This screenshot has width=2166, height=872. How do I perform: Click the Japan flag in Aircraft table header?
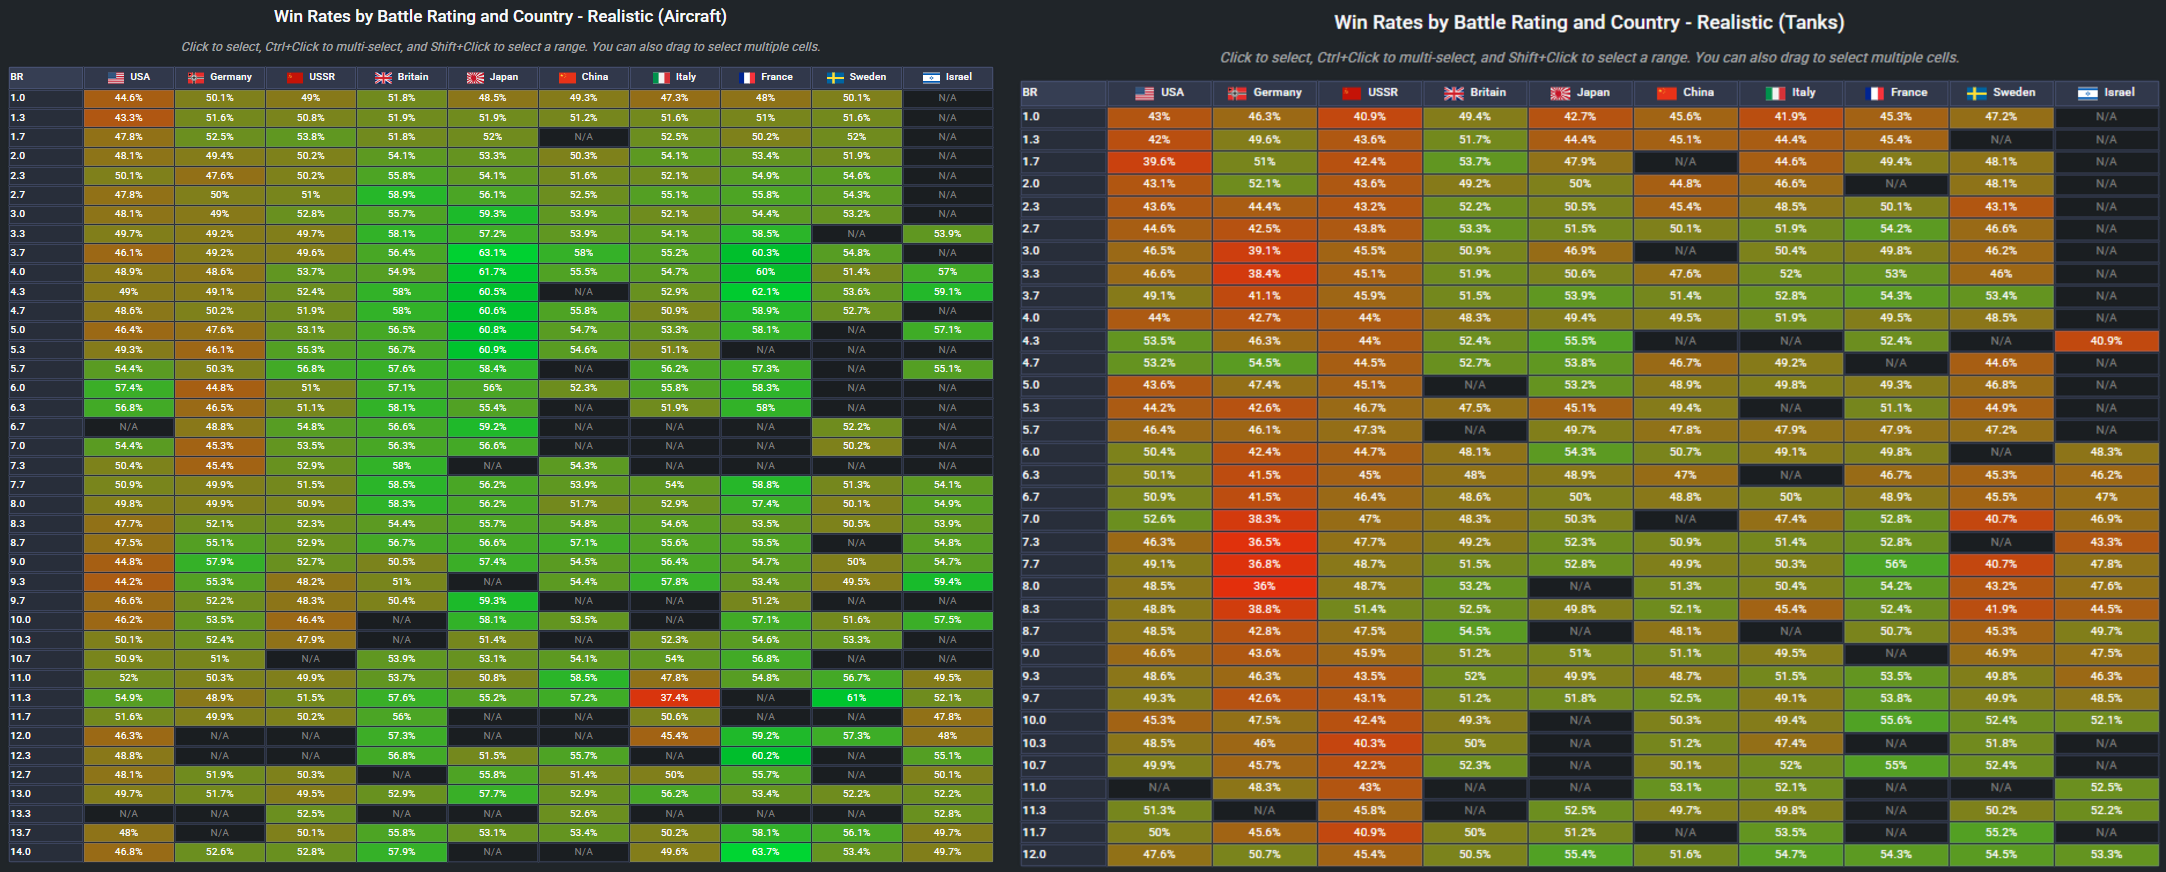point(474,77)
